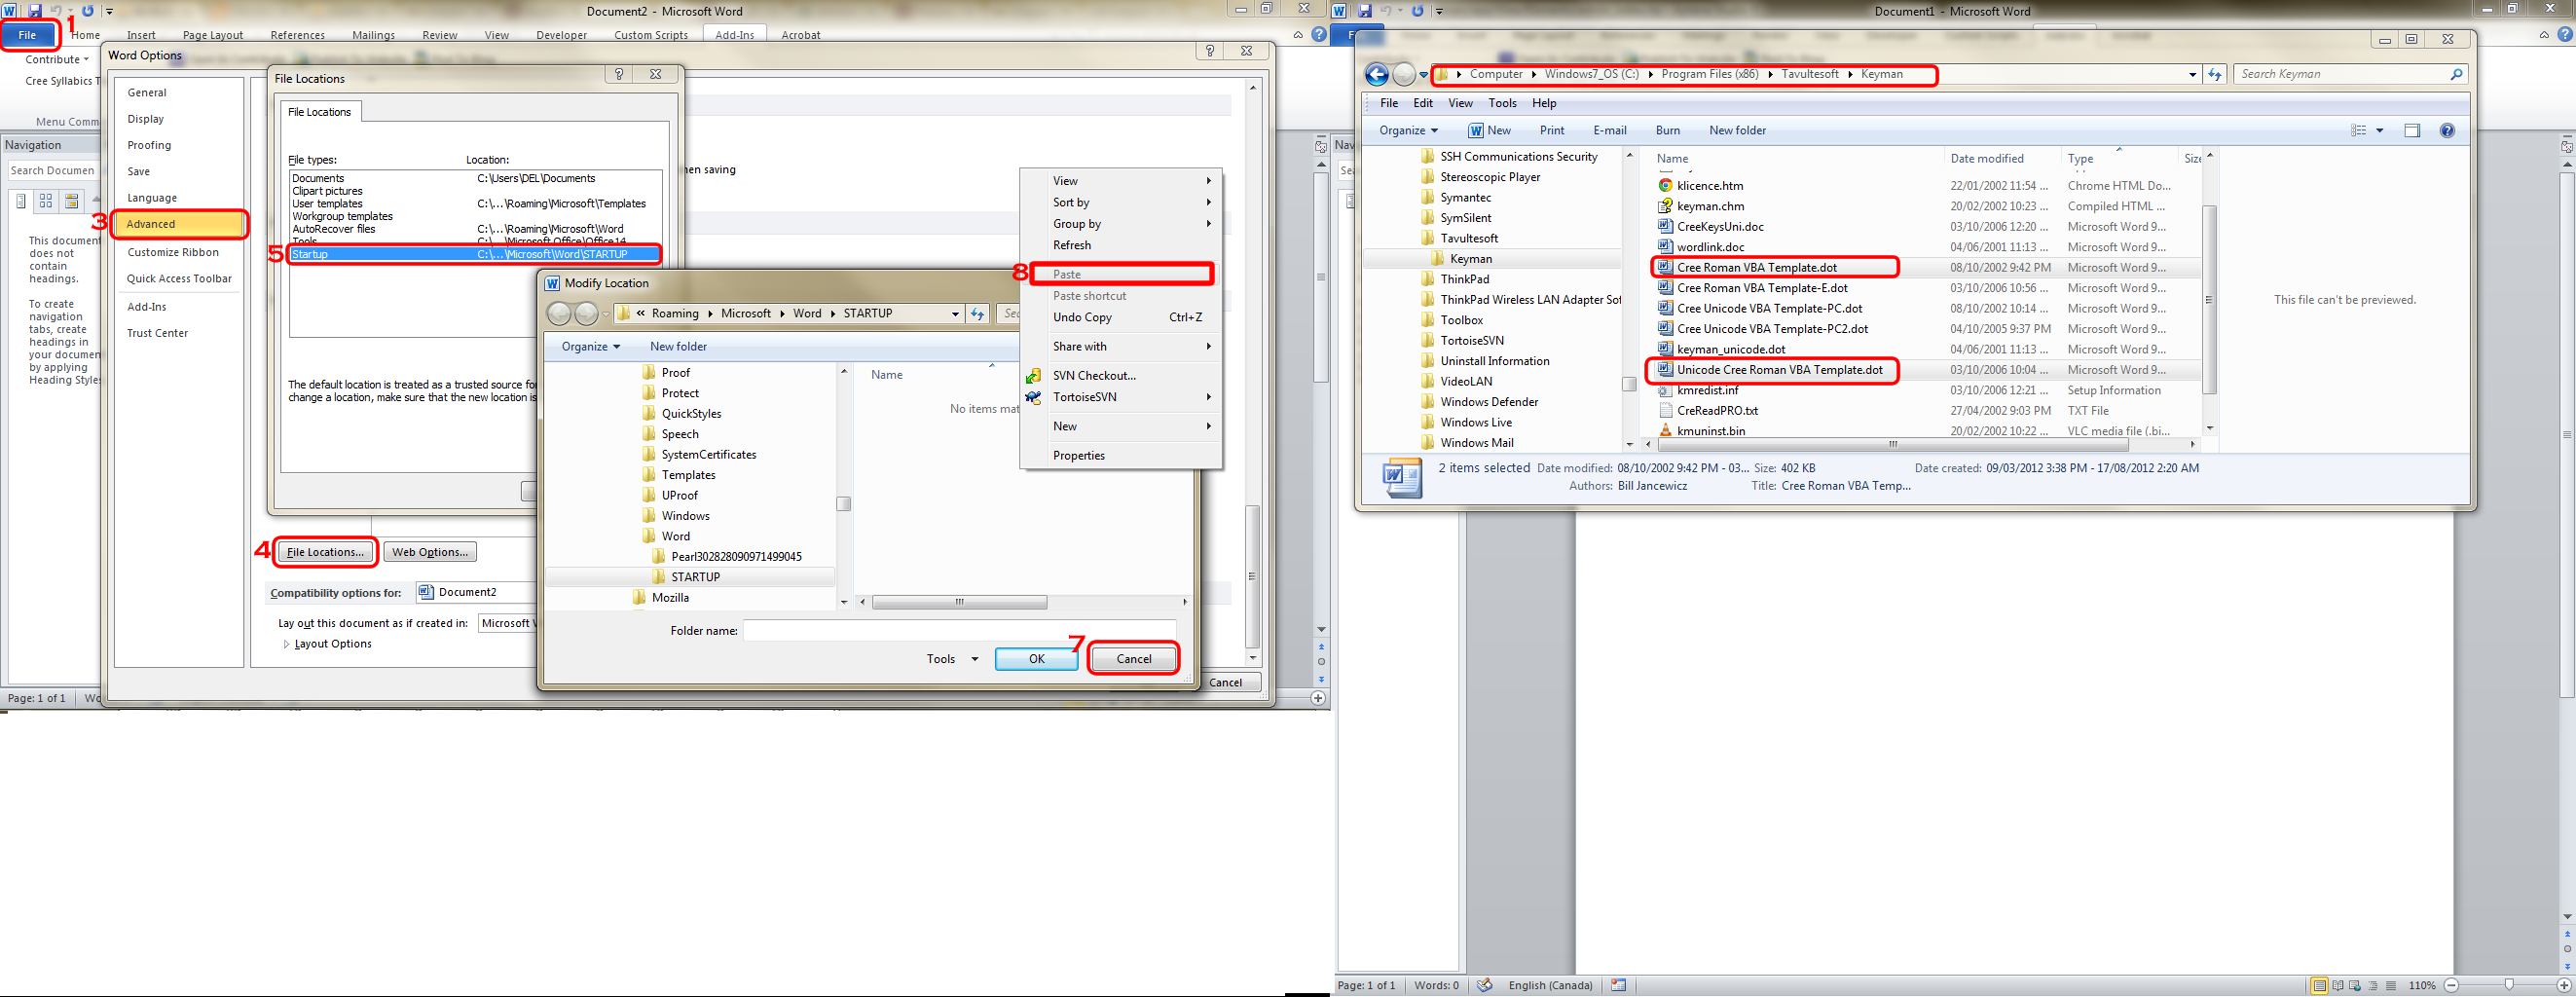Open the change view dropdown arrow in Explorer toolbar

[2380, 131]
